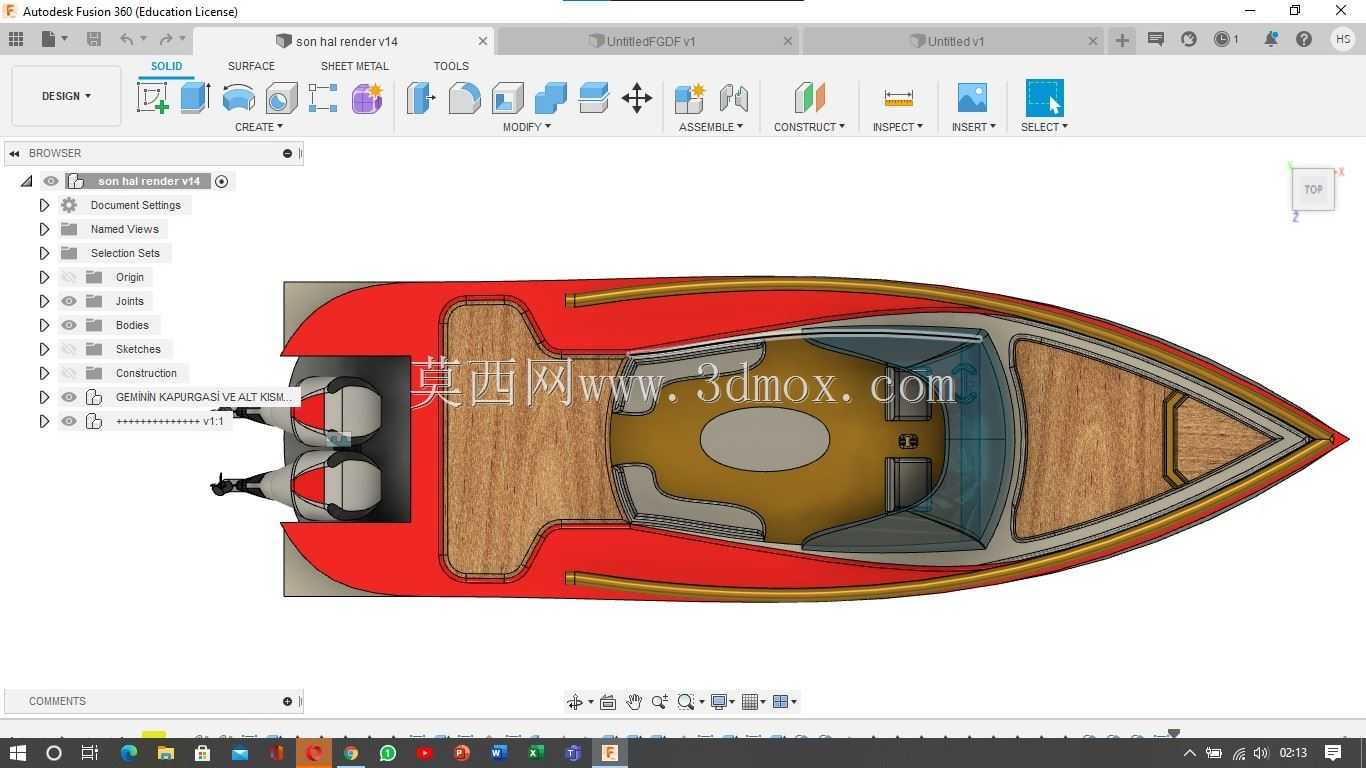The image size is (1366, 768).
Task: Open the CREATE dropdown menu
Action: 259,127
